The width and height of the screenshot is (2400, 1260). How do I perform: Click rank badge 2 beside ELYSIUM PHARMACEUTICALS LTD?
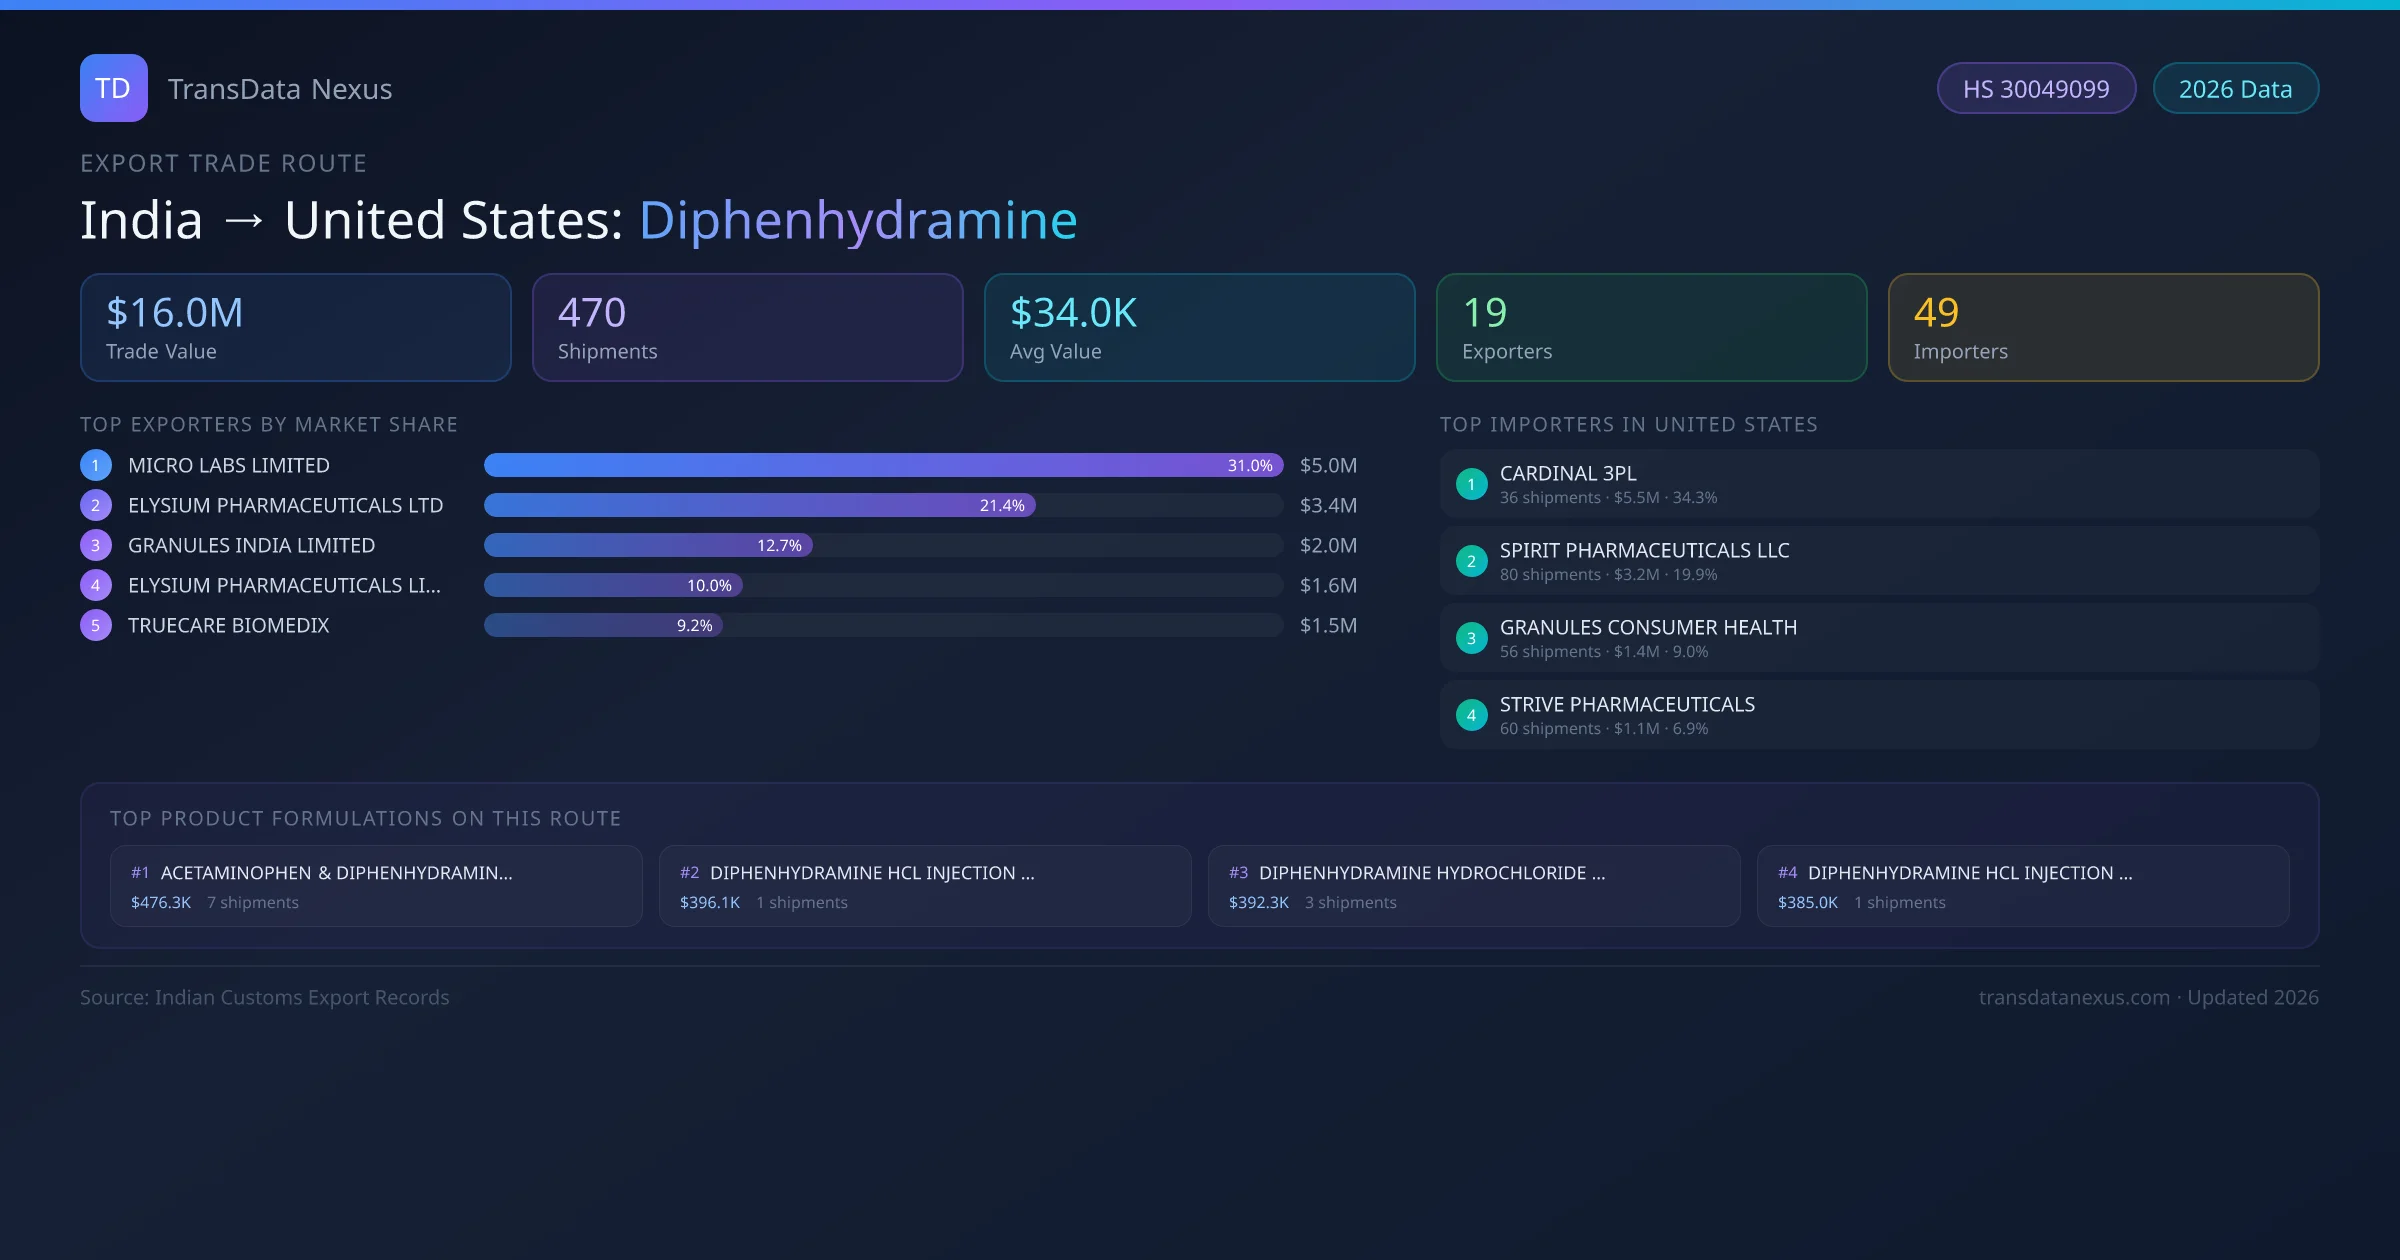tap(95, 505)
